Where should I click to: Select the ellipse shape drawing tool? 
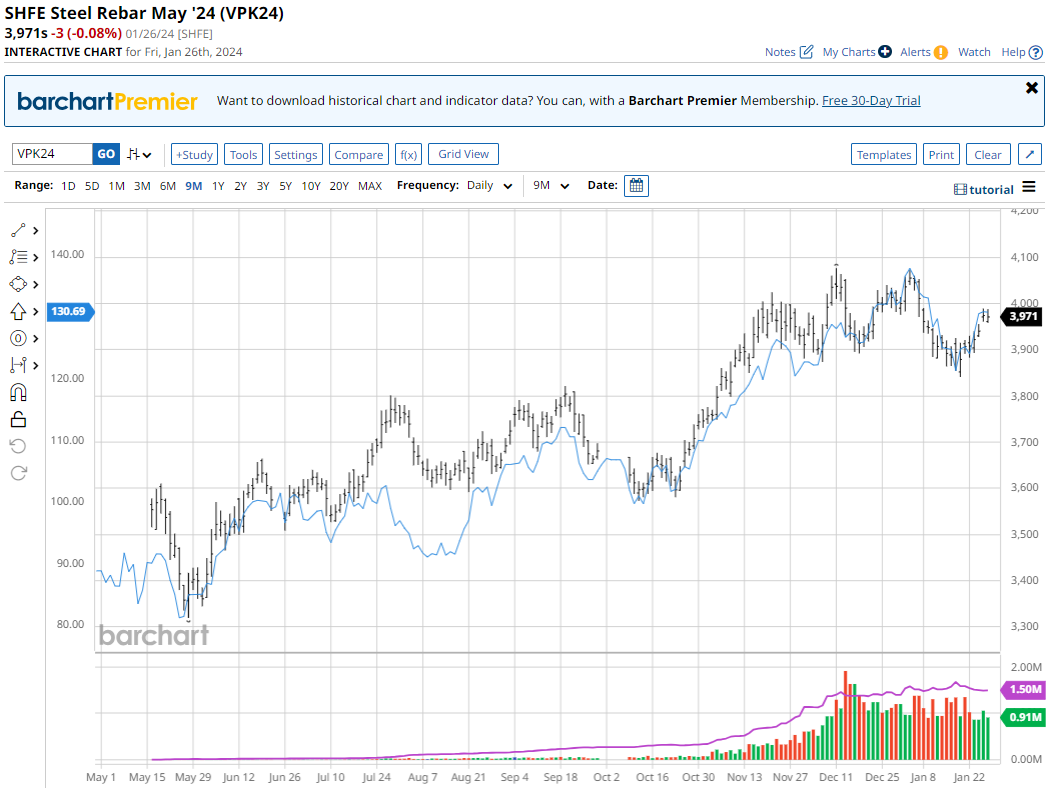pyautogui.click(x=18, y=284)
